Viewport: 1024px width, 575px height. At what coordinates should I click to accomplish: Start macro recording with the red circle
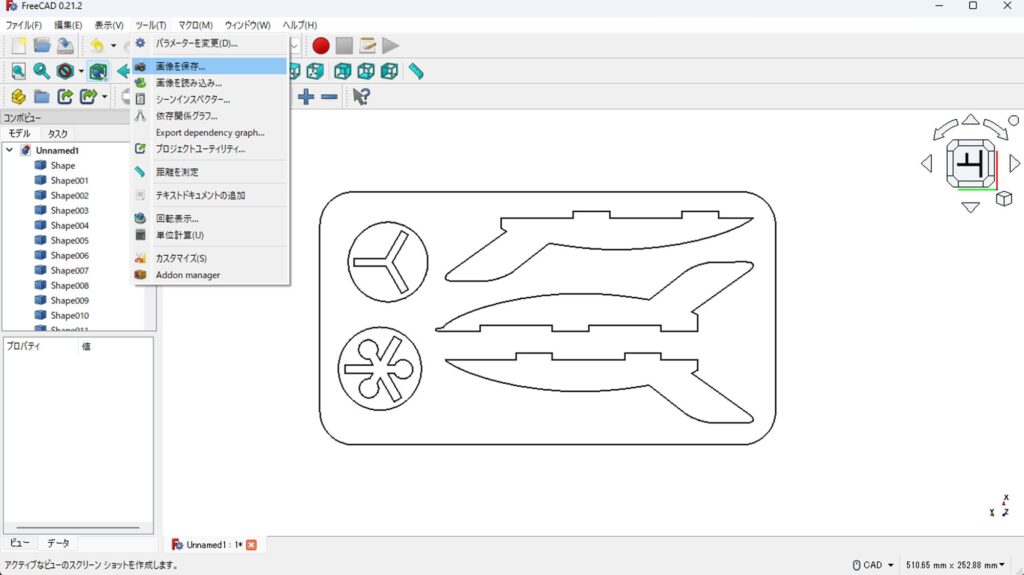pyautogui.click(x=321, y=45)
